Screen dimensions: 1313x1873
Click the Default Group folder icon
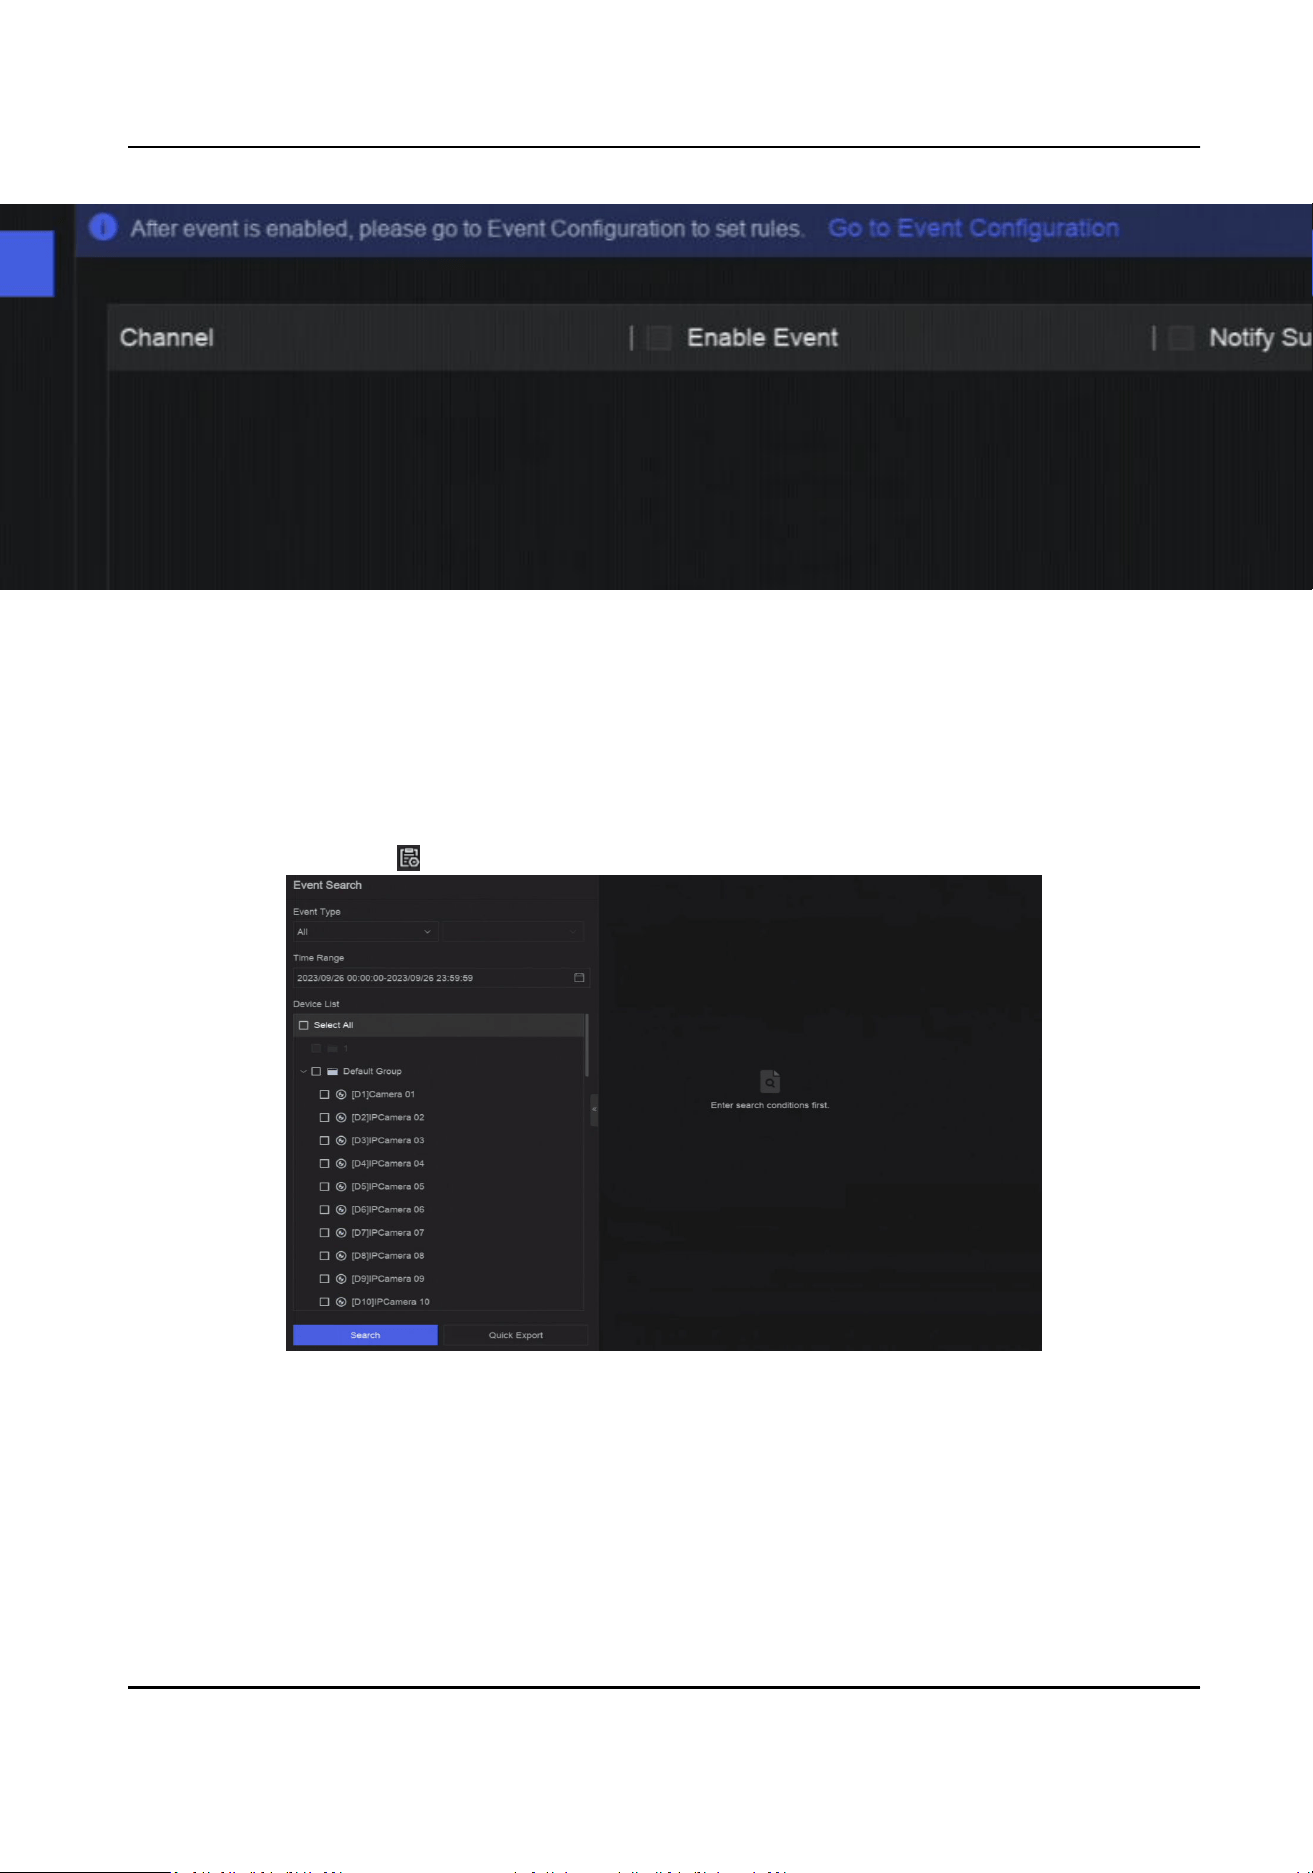pos(333,1071)
